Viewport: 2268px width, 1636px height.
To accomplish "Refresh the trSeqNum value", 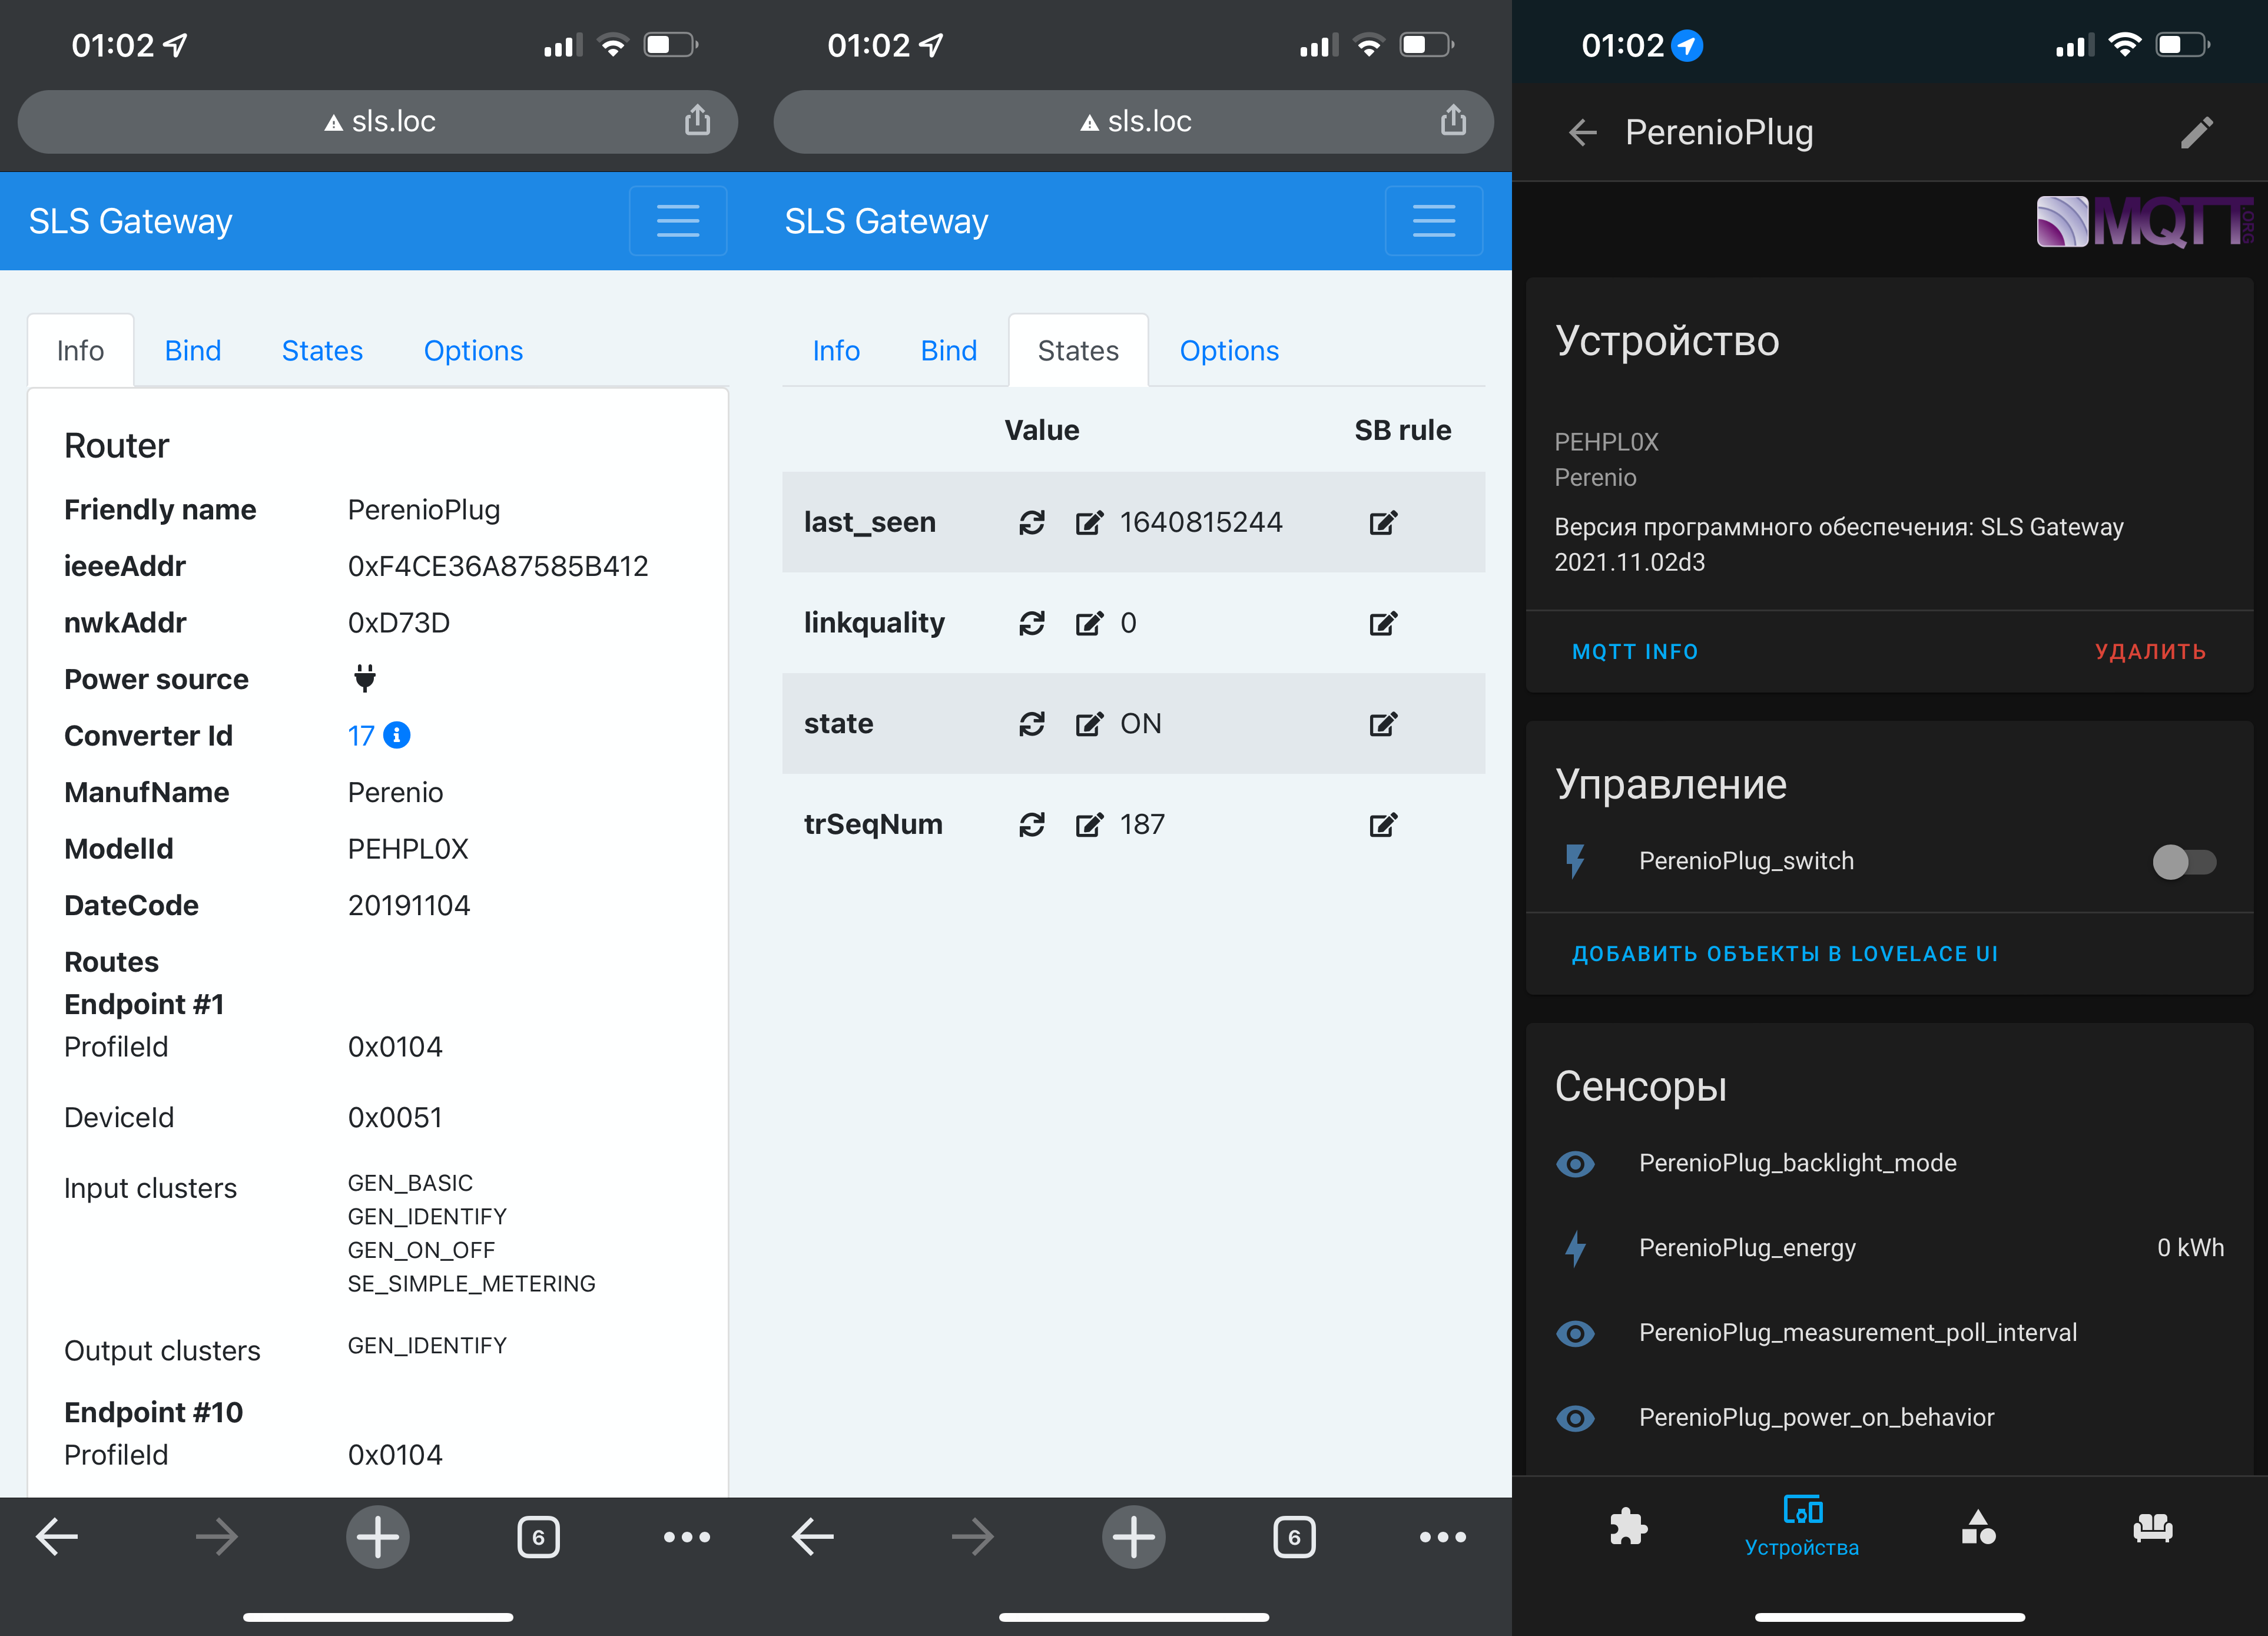I will (x=1031, y=824).
